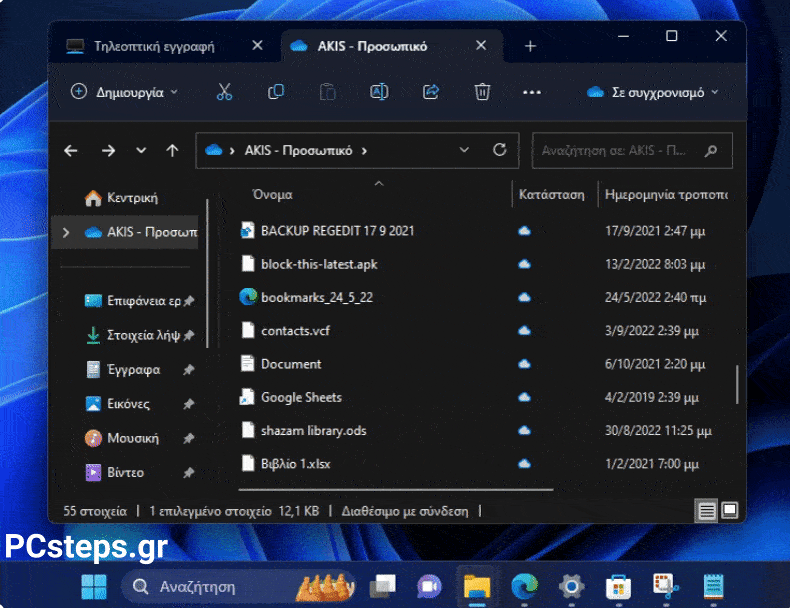790x608 pixels.
Task: Expand AKIS - Προσωπικό tree node
Action: click(66, 232)
